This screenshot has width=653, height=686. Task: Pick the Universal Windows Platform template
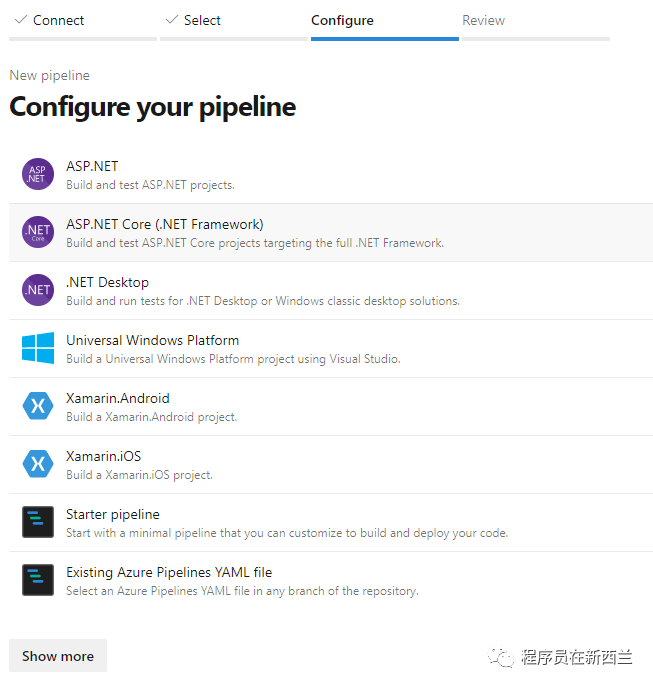click(331, 348)
